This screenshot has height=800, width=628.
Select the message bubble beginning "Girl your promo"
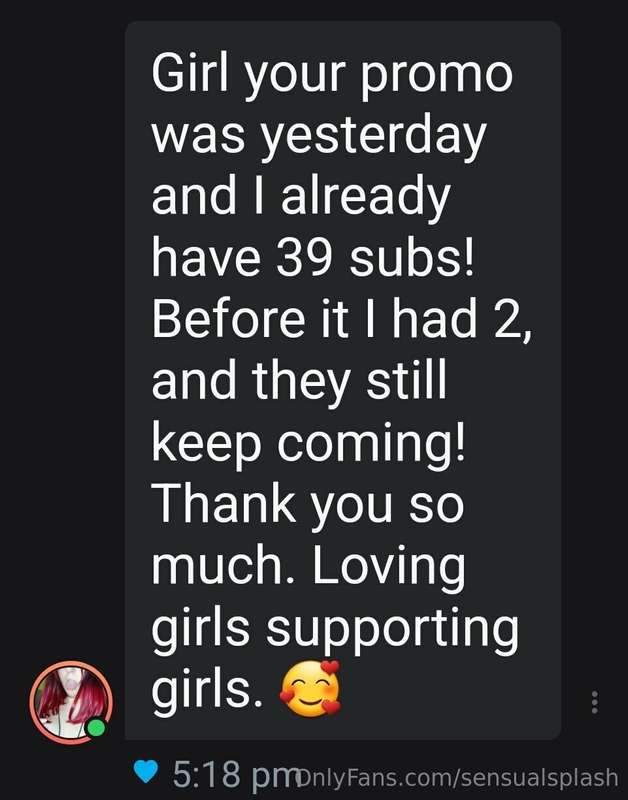tap(343, 380)
